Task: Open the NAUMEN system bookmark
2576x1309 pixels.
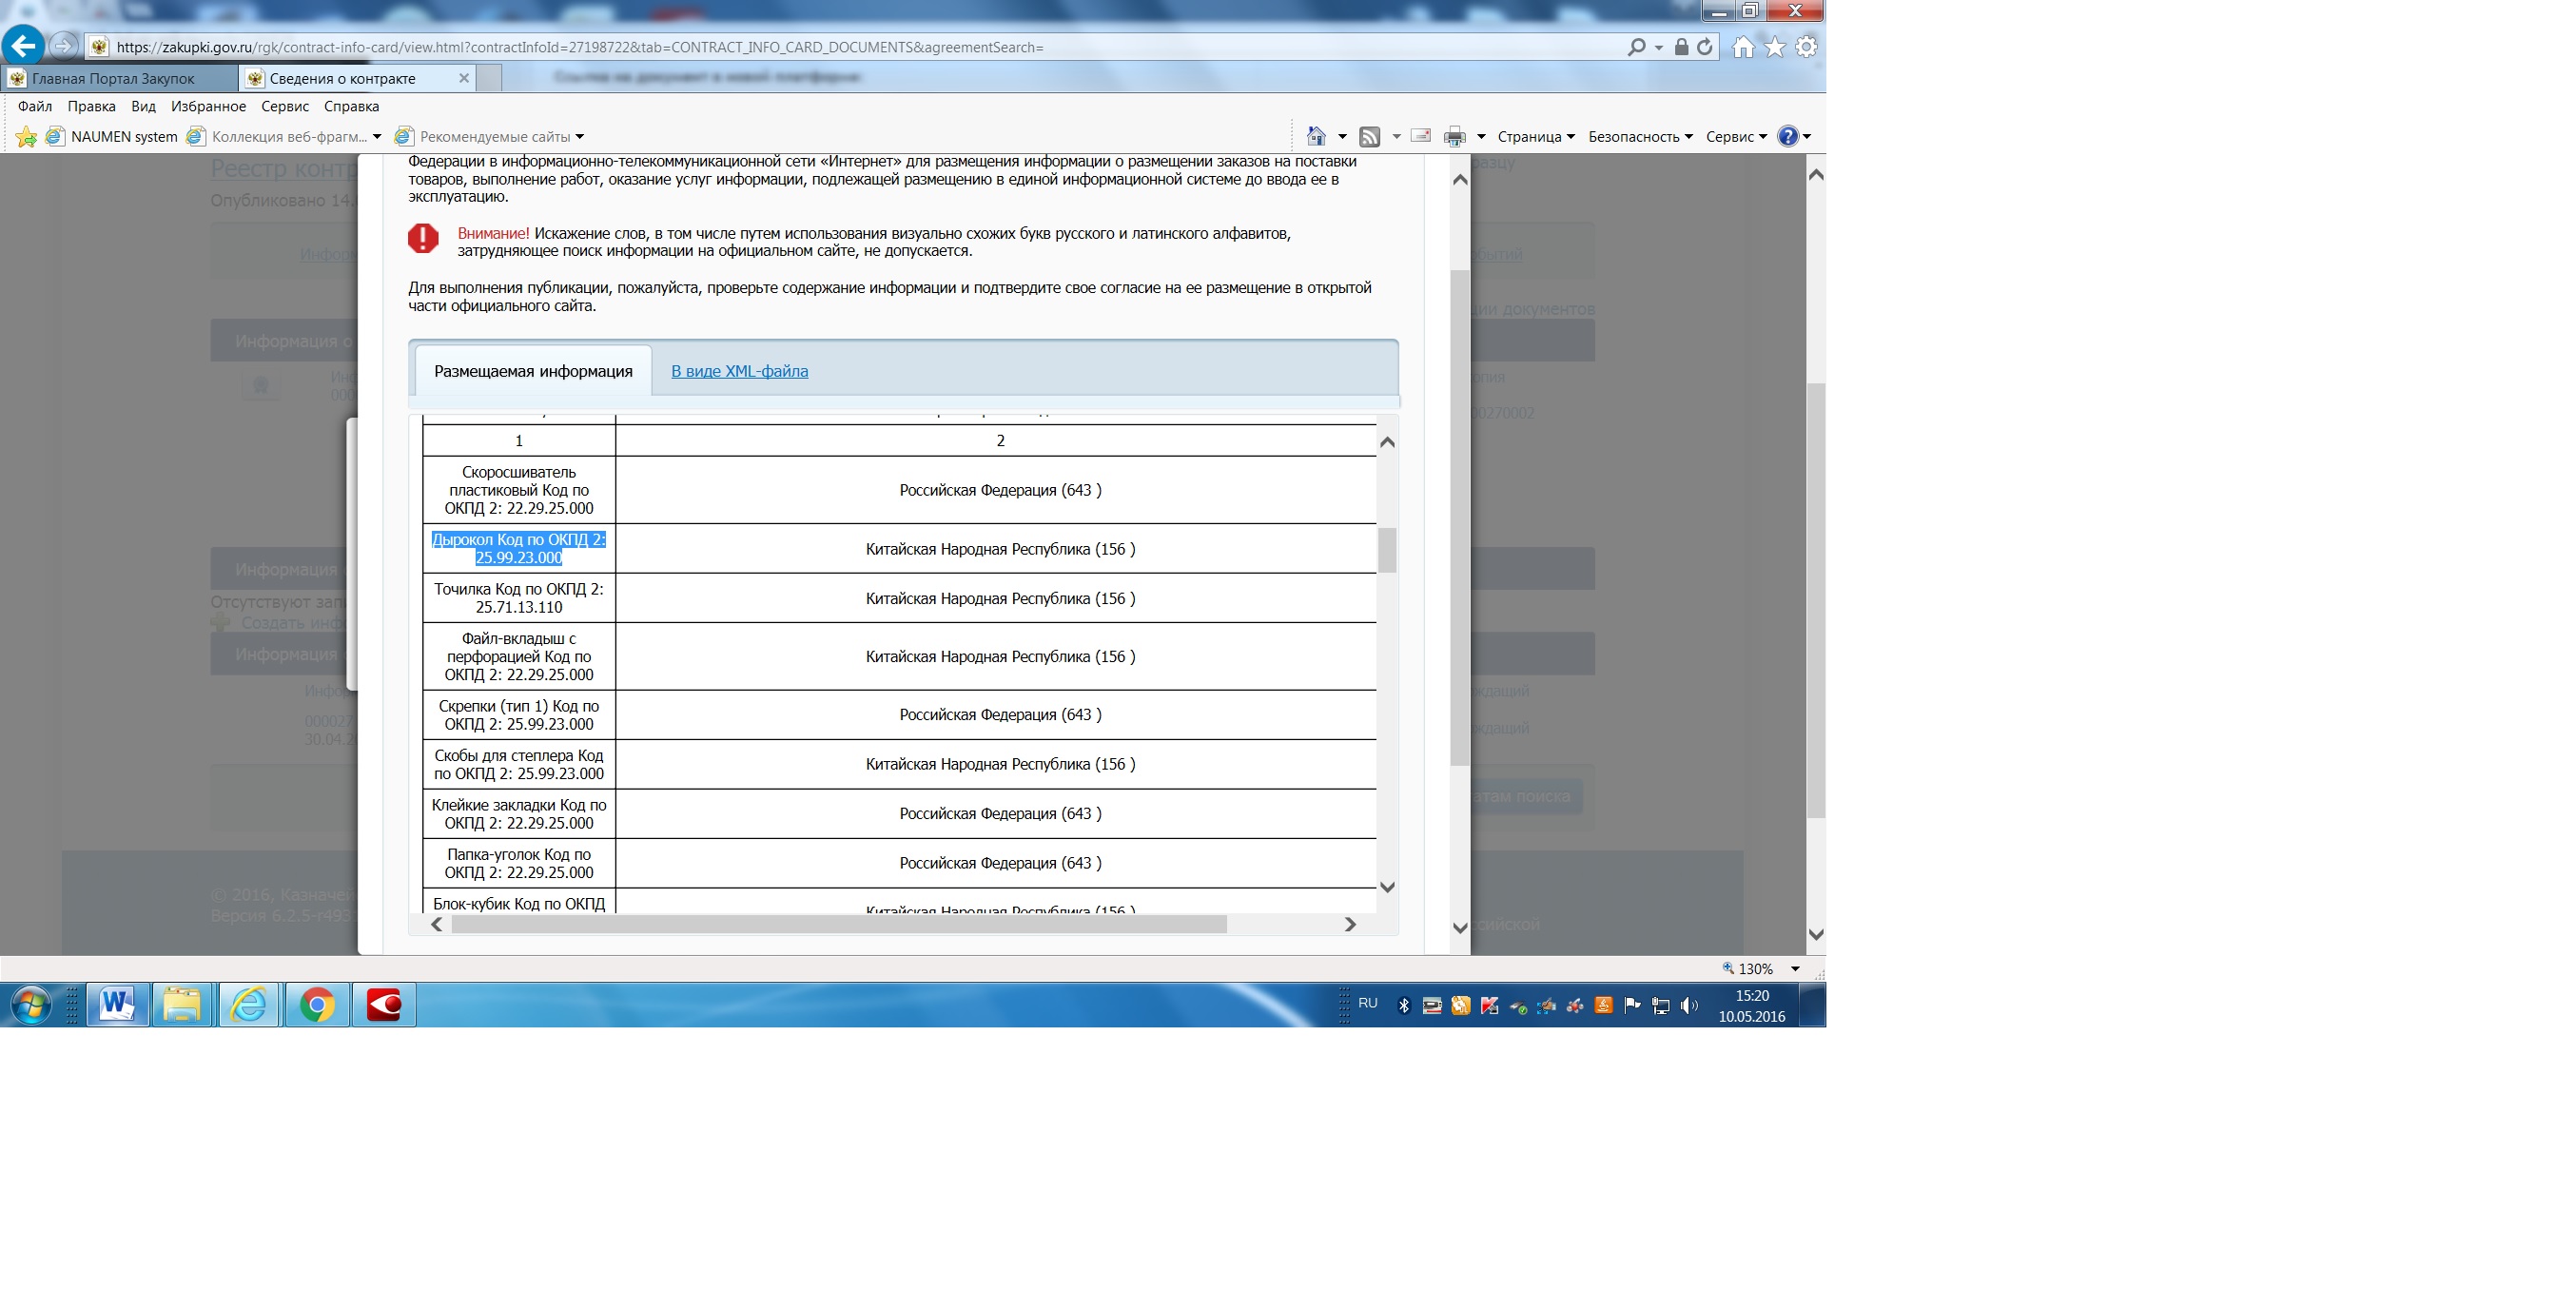Action: click(x=112, y=136)
